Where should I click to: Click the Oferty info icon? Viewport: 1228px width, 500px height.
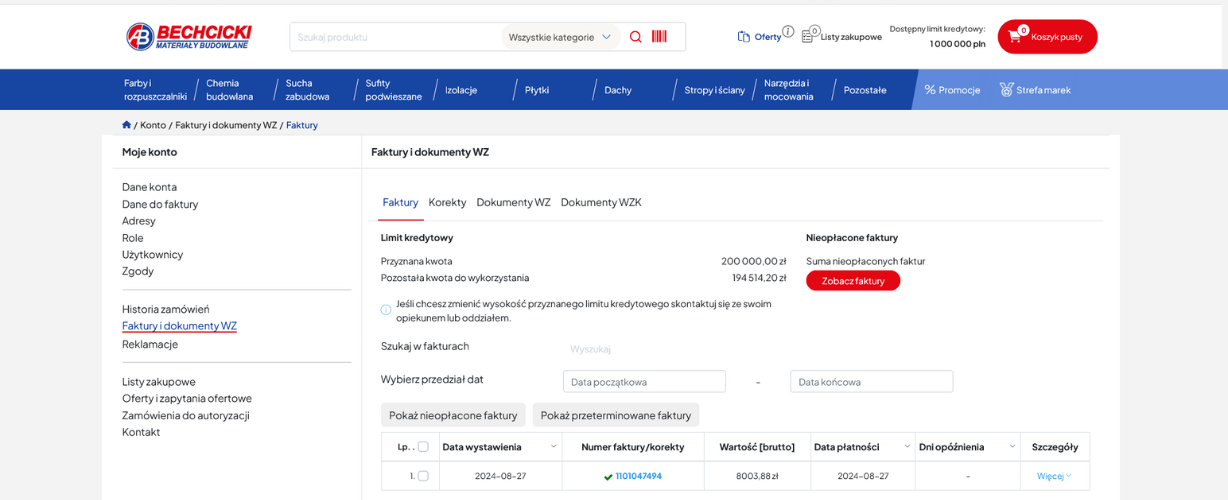click(x=788, y=32)
